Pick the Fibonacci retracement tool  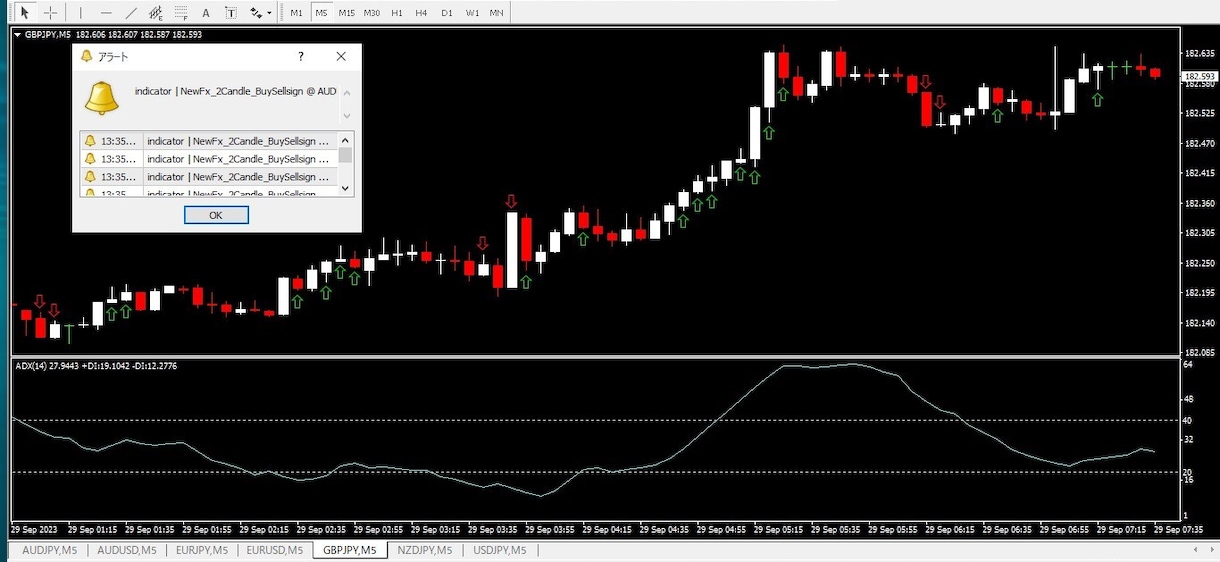tap(181, 13)
